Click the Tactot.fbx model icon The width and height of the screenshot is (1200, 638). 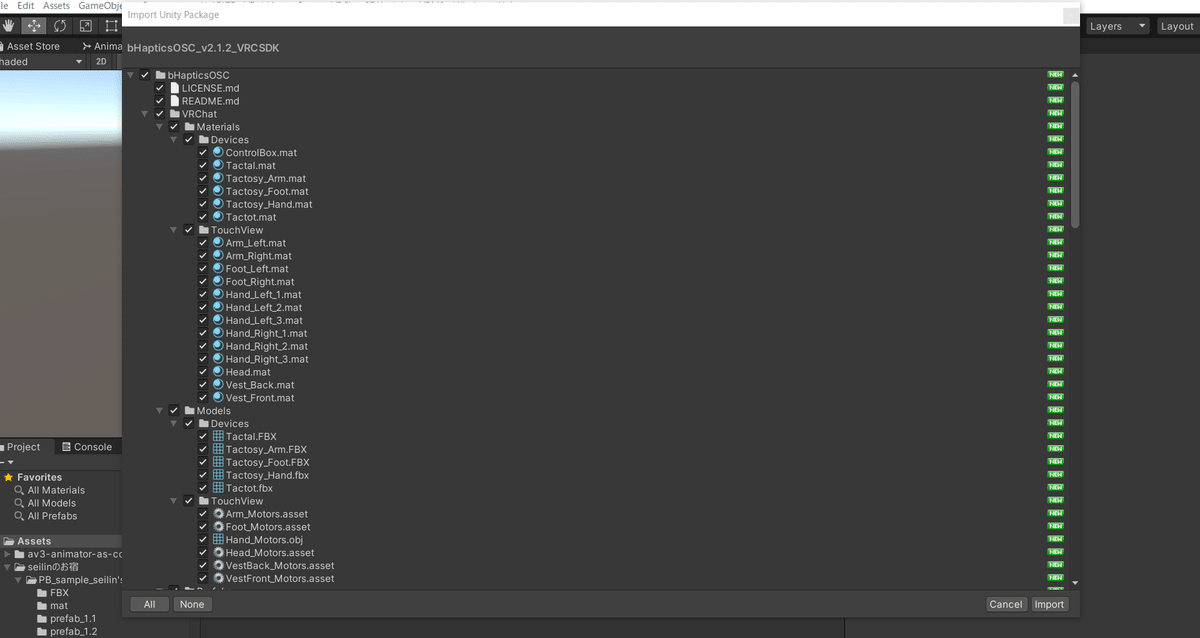tap(218, 488)
